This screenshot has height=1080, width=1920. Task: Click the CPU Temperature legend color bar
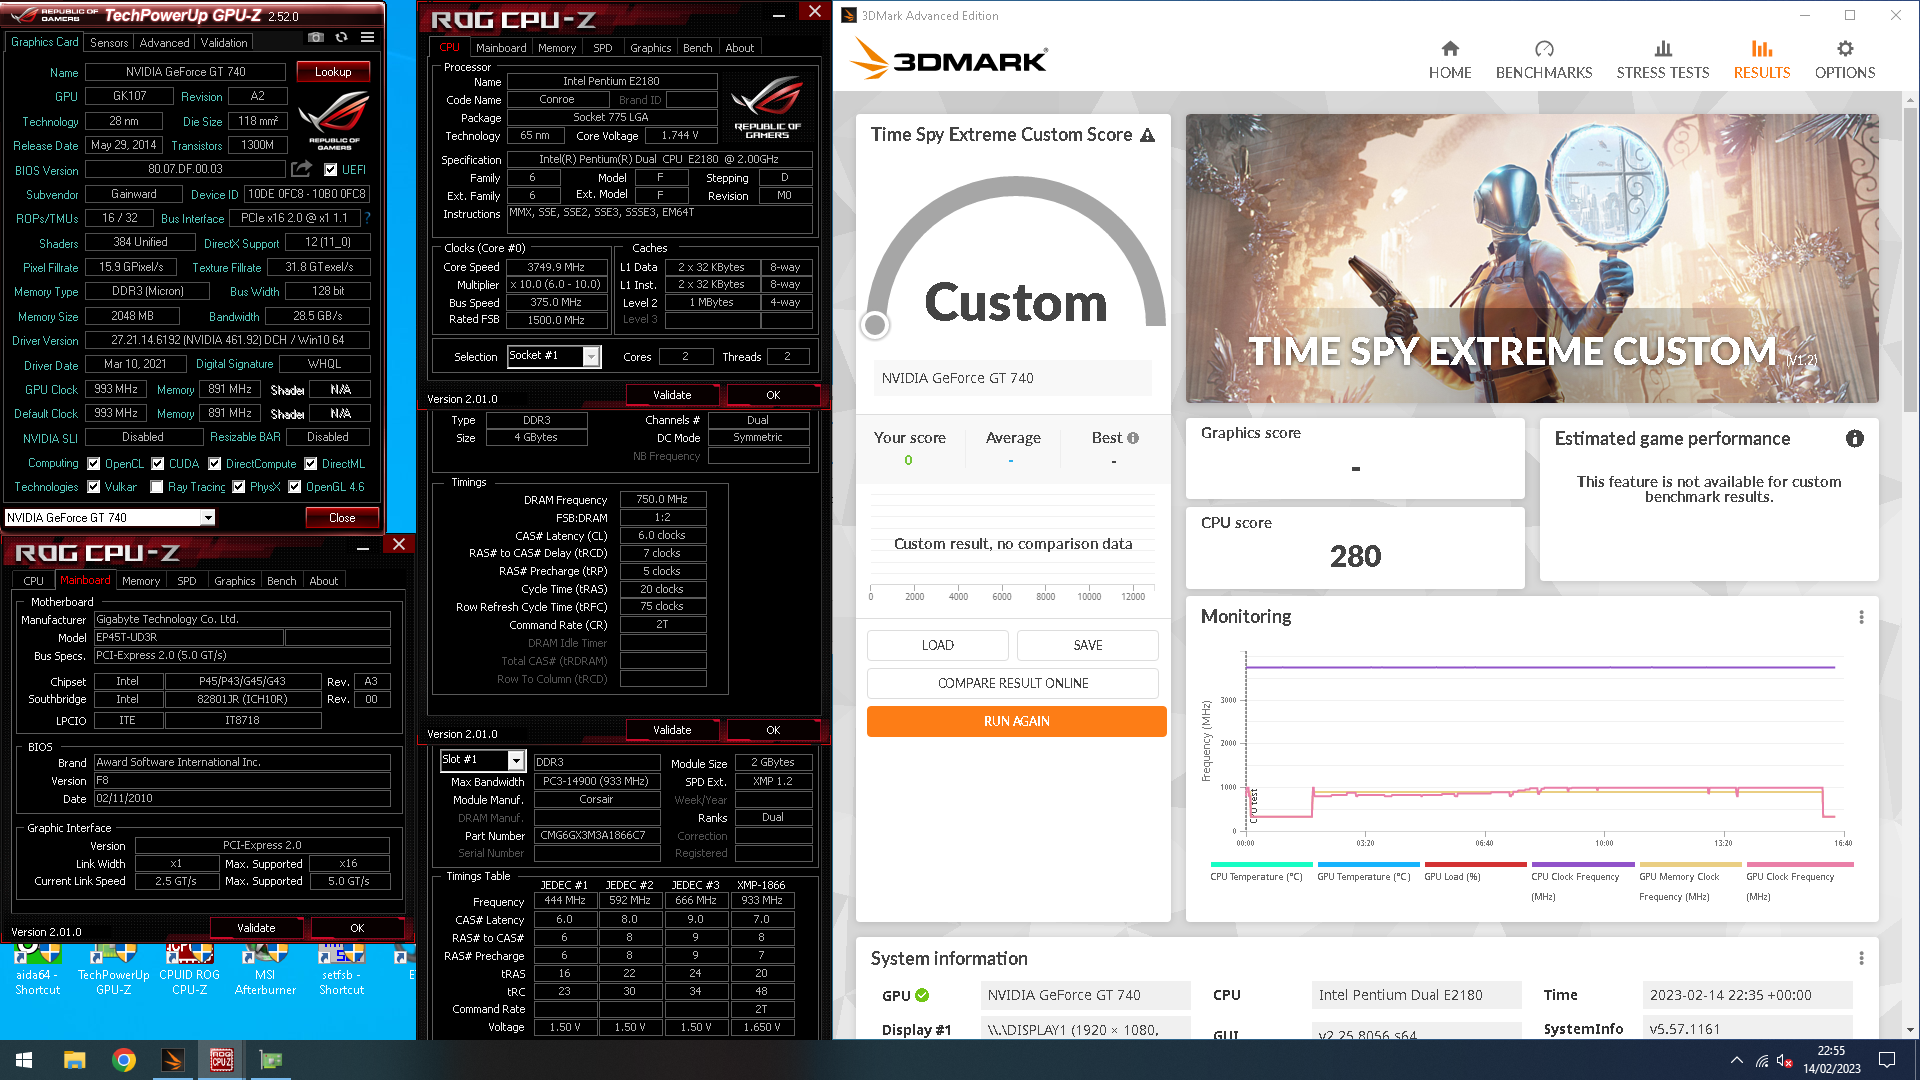(1261, 865)
